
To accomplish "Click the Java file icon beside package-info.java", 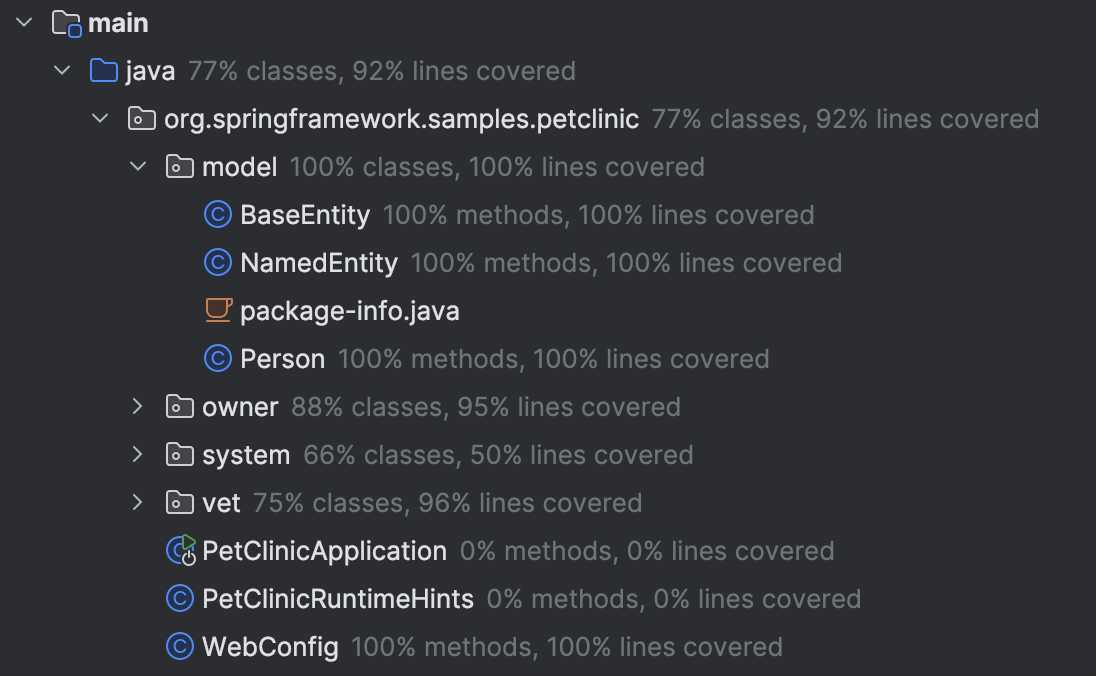I will point(217,310).
